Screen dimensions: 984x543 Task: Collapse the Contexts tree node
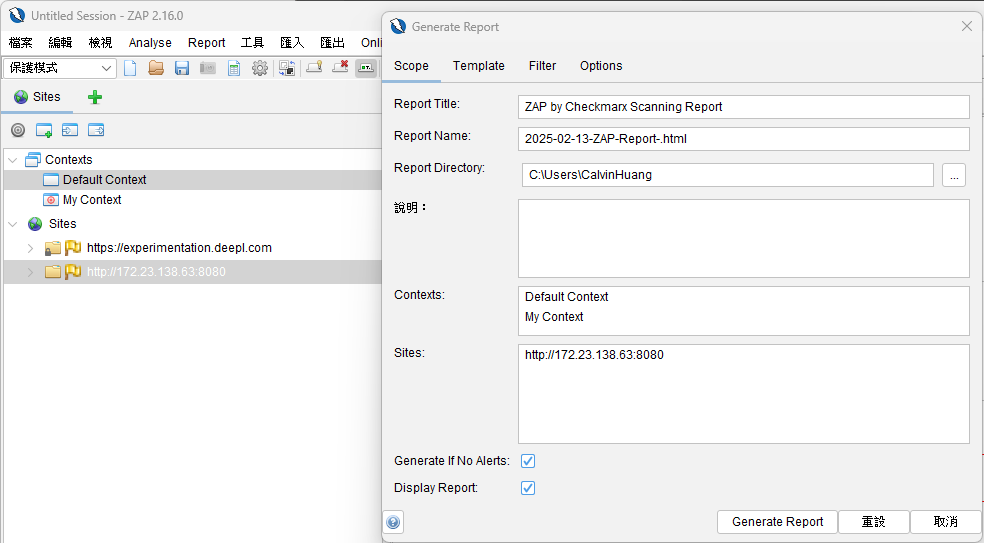(x=12, y=160)
